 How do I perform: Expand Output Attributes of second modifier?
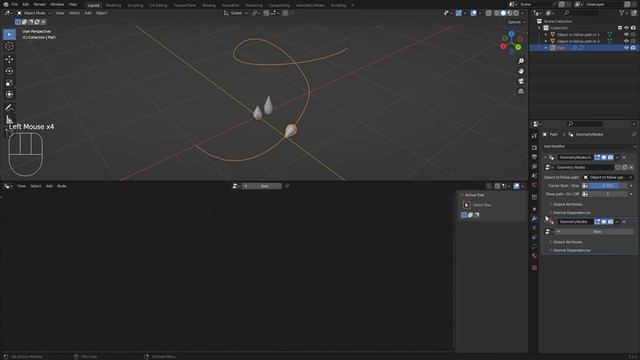(567, 242)
